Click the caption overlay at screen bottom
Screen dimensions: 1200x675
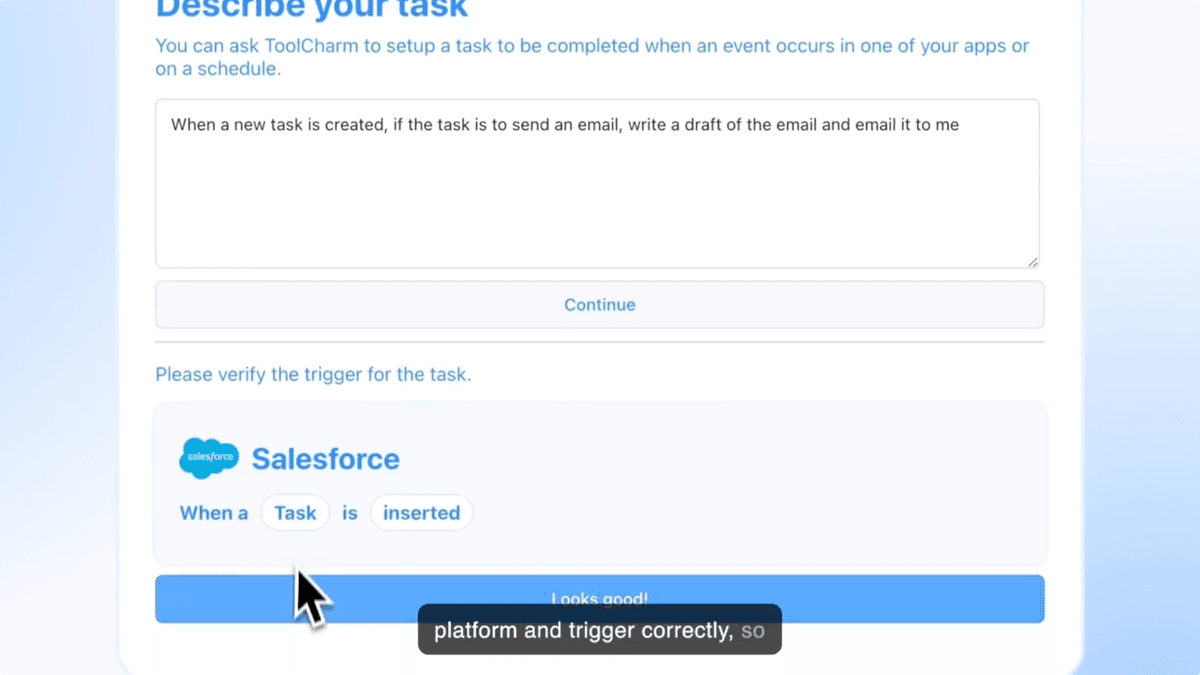click(599, 629)
